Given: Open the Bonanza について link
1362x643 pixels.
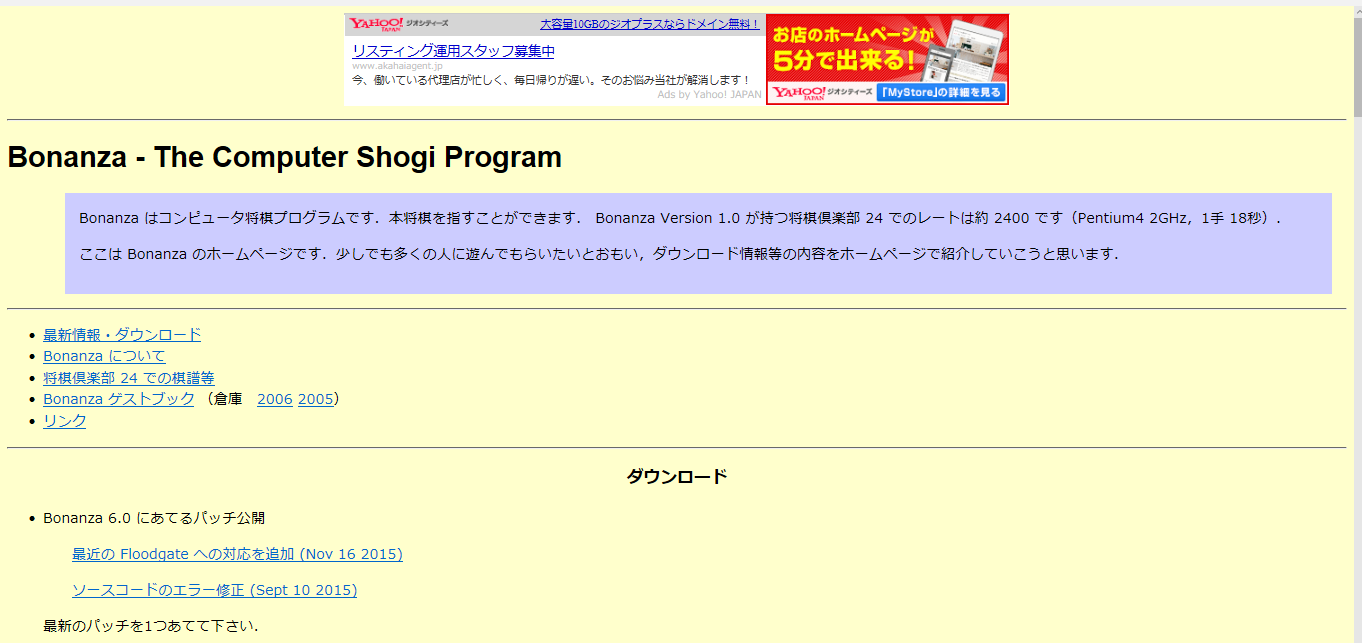Looking at the screenshot, I should click(x=104, y=356).
